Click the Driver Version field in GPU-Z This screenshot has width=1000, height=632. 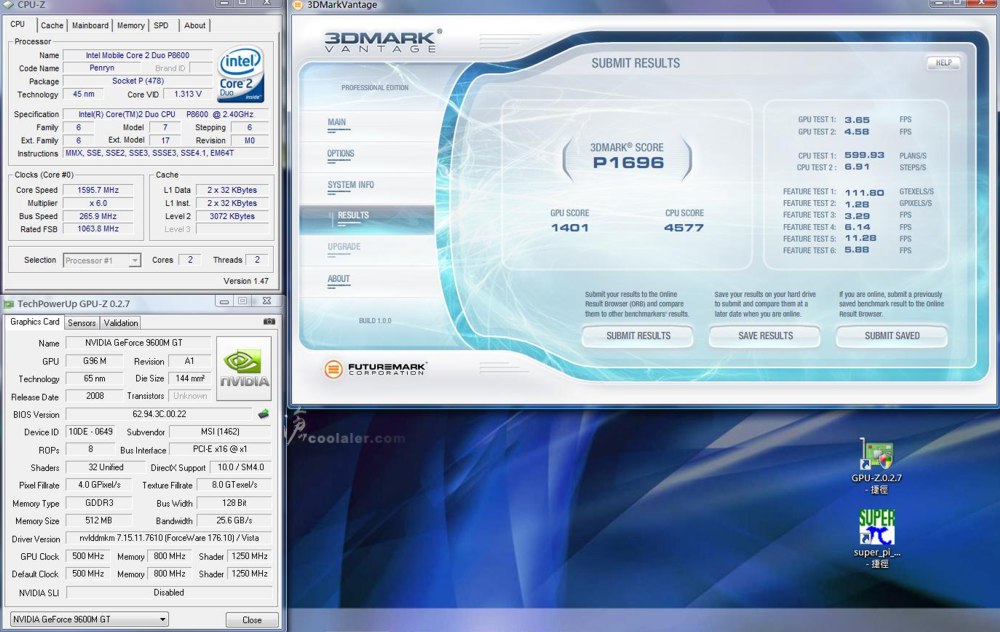tap(169, 538)
